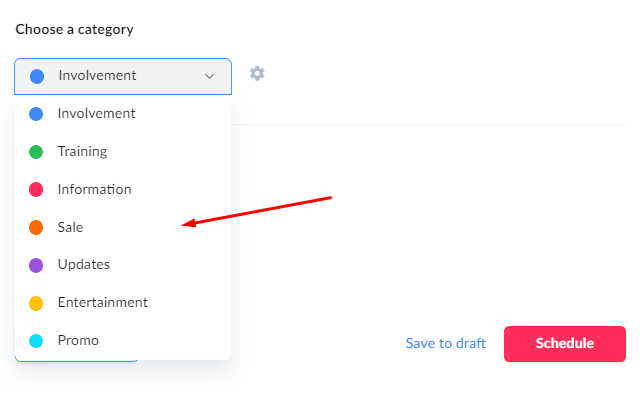
Task: Click the purple Updates color dot
Action: (x=36, y=265)
